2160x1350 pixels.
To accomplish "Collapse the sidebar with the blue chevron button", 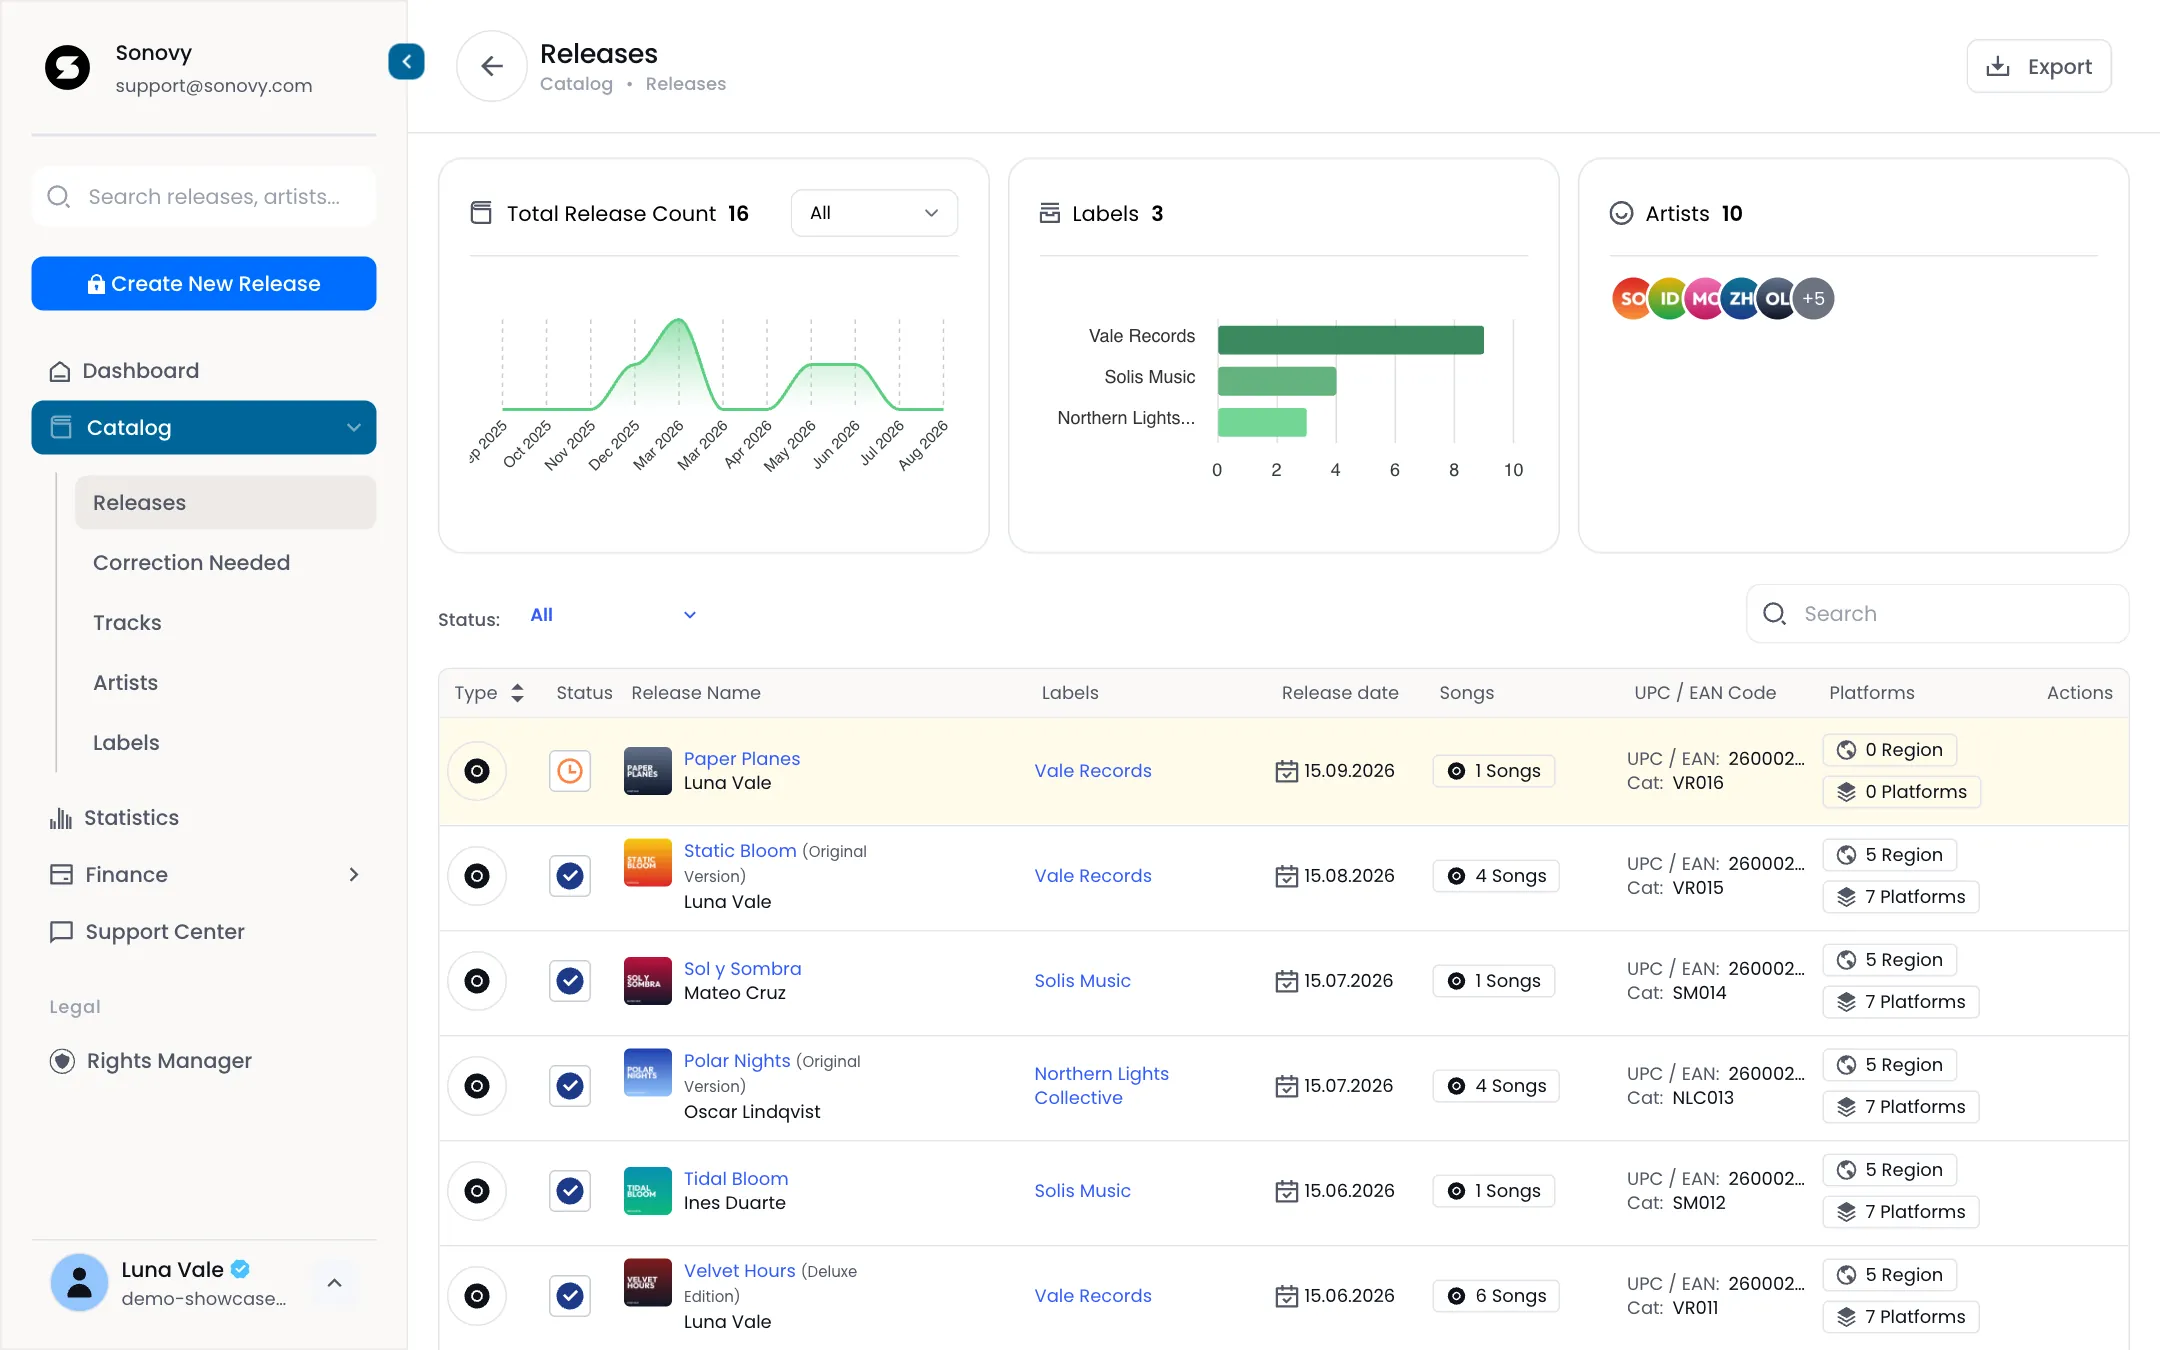I will [406, 62].
